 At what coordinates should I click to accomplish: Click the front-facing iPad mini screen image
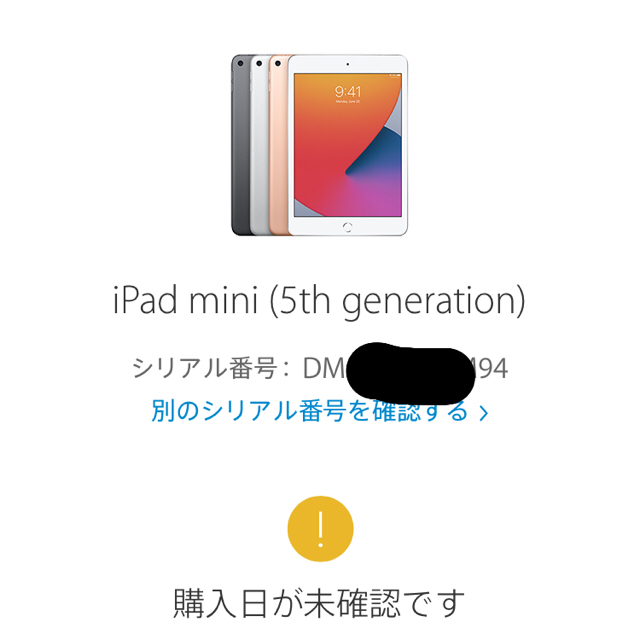click(348, 145)
